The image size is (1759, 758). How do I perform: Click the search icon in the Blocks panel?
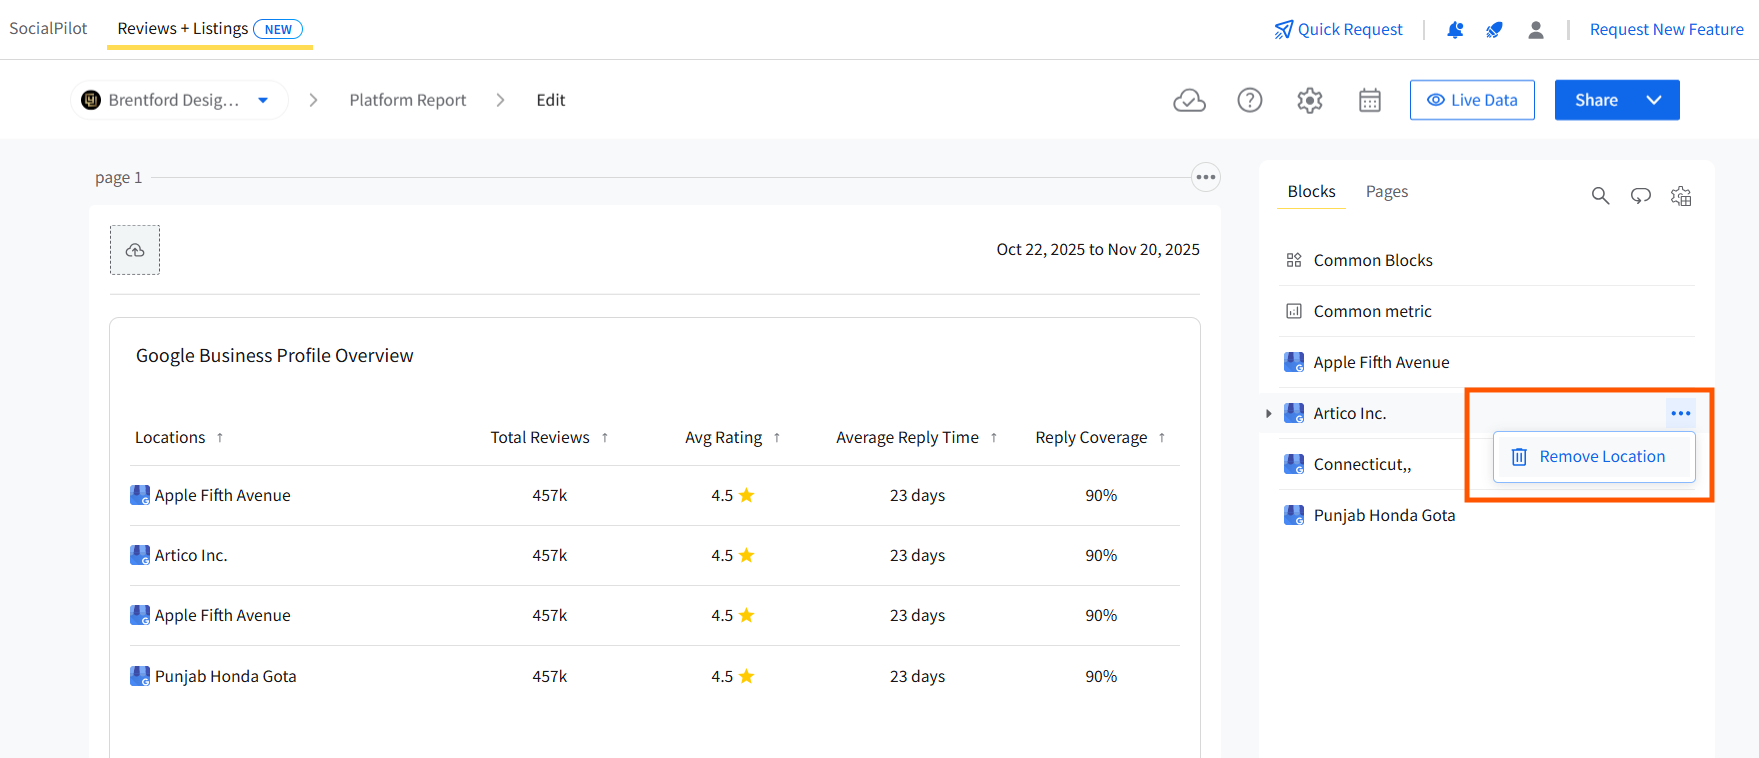tap(1600, 196)
